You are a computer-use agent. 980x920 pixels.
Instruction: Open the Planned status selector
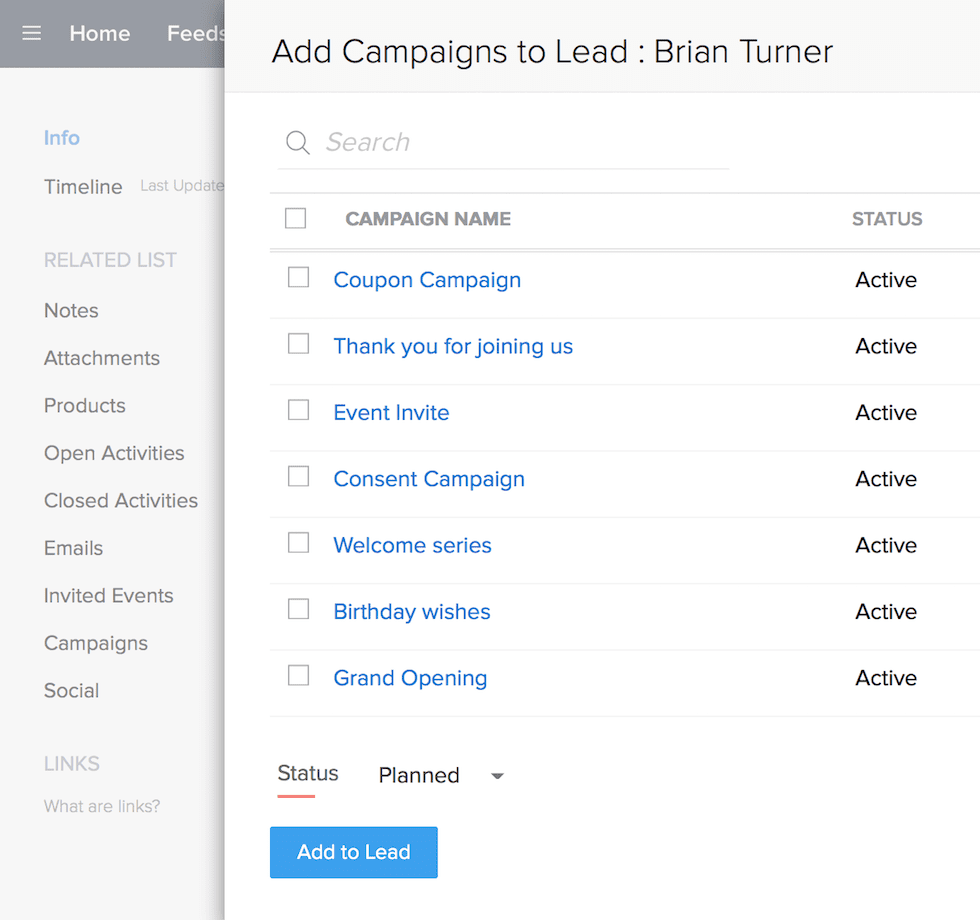(420, 776)
